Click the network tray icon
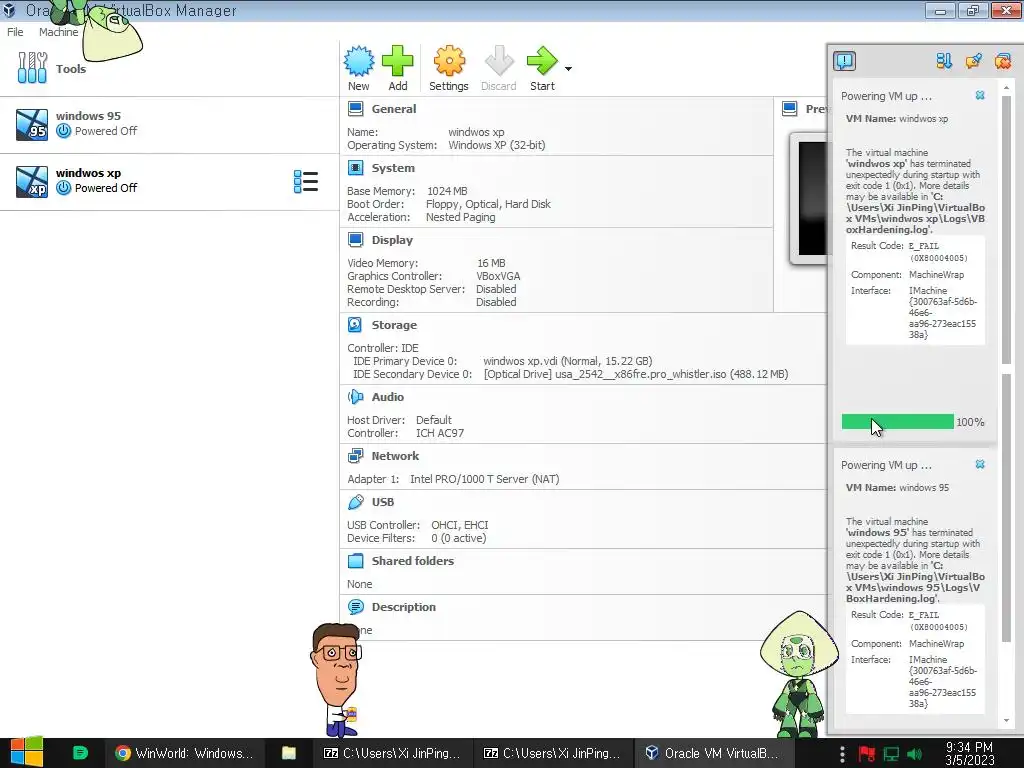 [891, 754]
